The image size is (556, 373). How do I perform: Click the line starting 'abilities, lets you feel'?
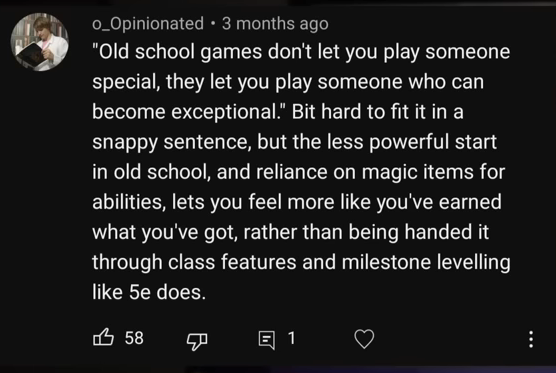coord(297,202)
